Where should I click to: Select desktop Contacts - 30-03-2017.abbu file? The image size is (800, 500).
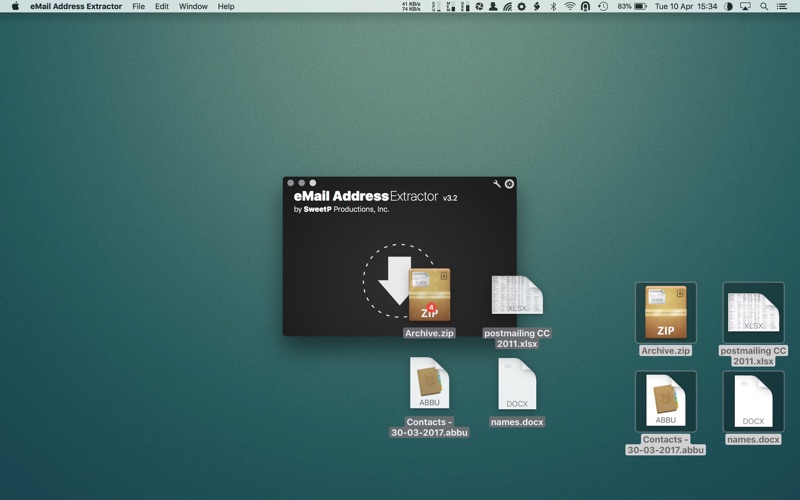(x=666, y=401)
